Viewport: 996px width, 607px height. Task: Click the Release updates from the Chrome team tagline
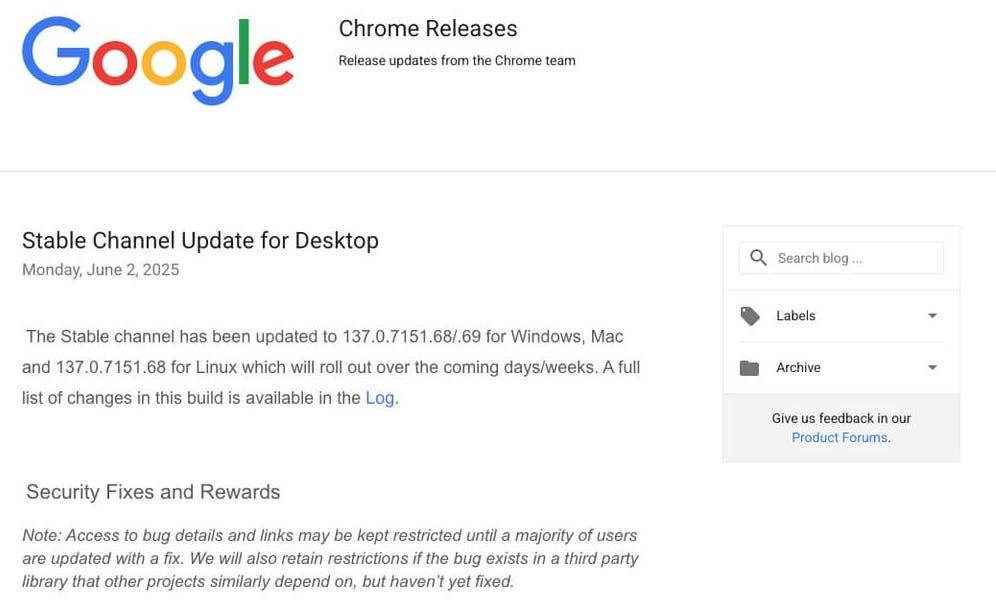pyautogui.click(x=457, y=60)
